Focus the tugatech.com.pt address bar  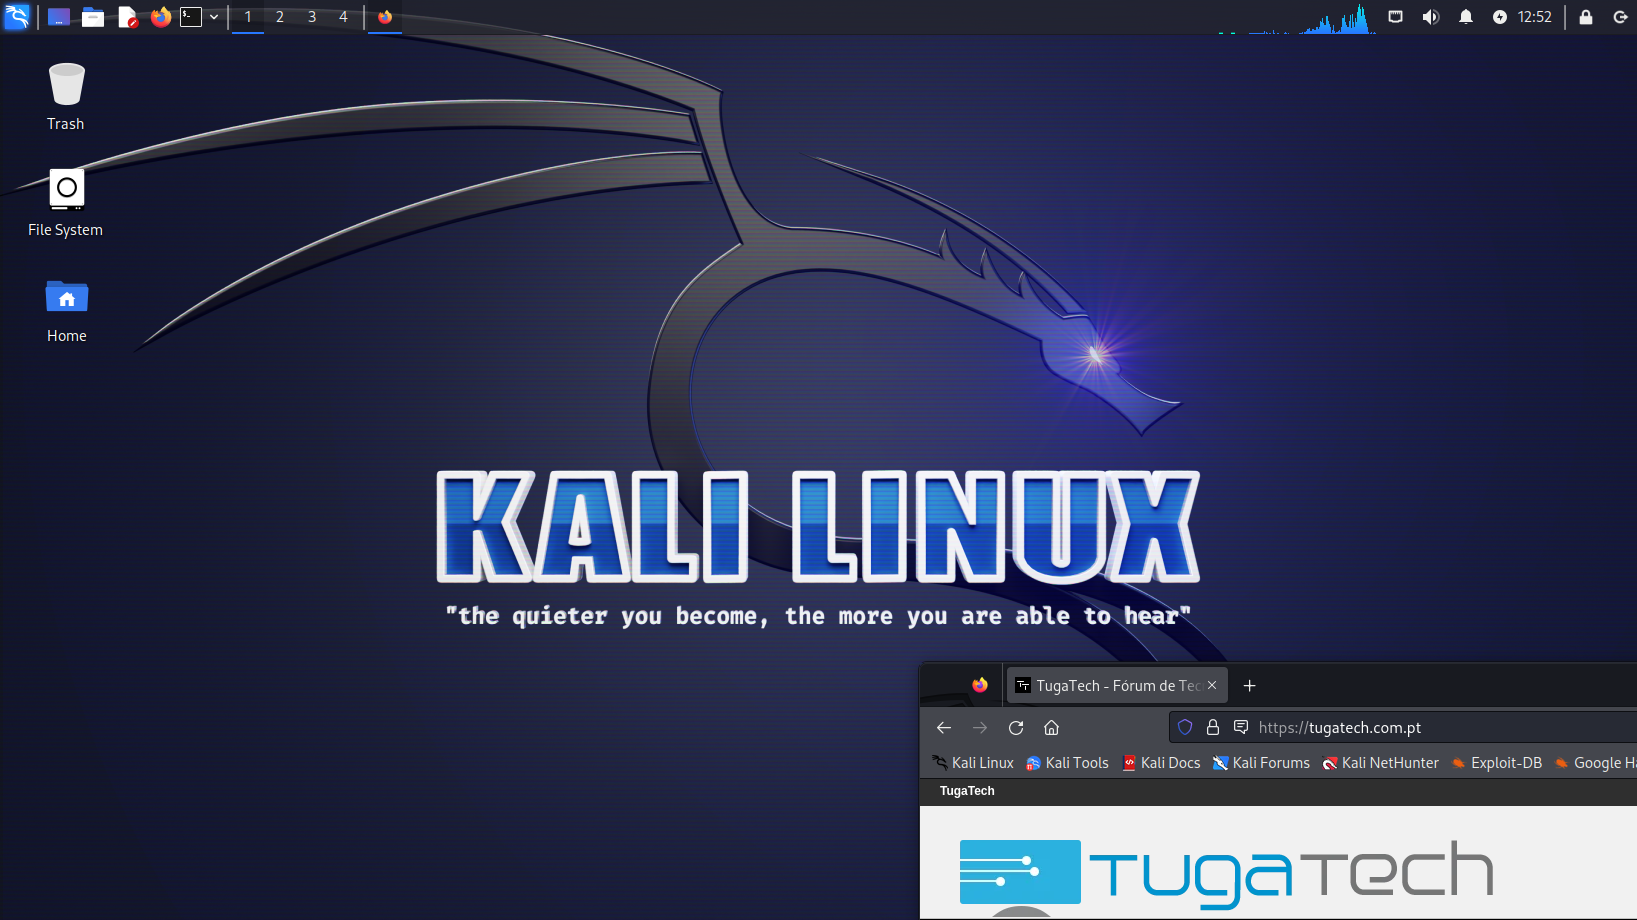point(1403,727)
